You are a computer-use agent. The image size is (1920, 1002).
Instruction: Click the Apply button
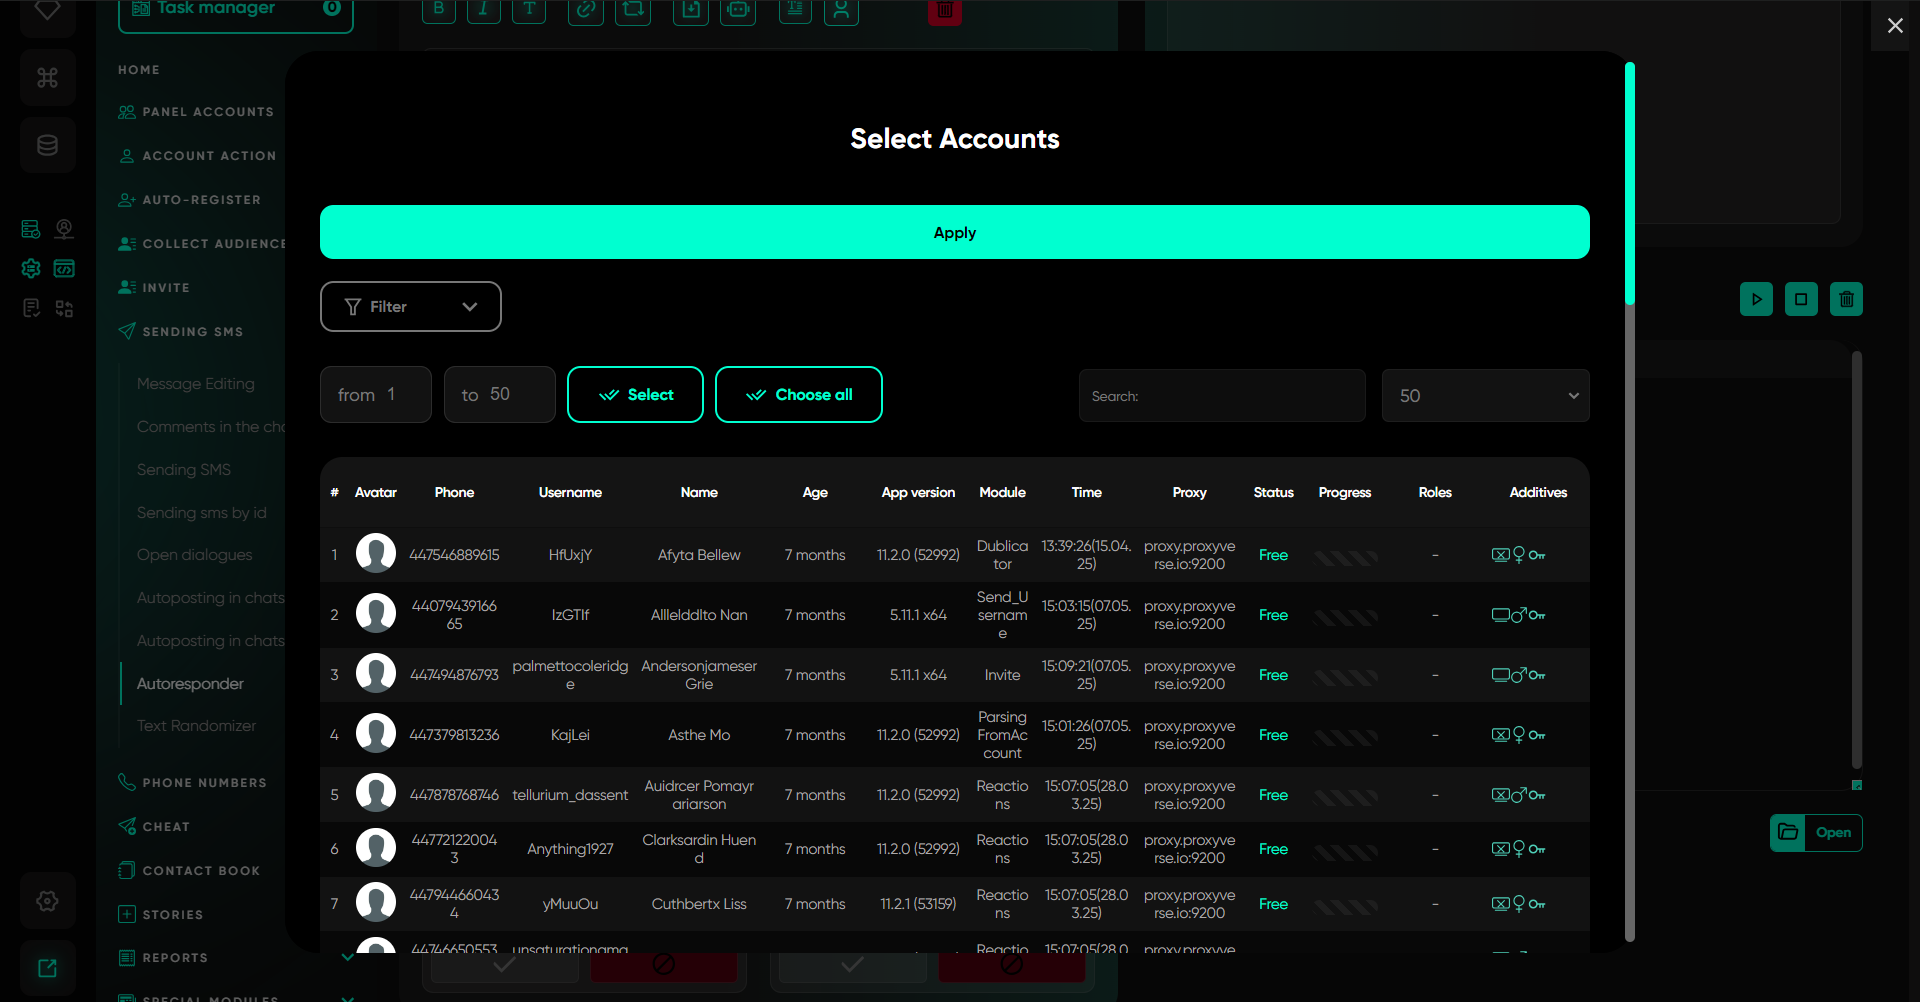pyautogui.click(x=954, y=232)
